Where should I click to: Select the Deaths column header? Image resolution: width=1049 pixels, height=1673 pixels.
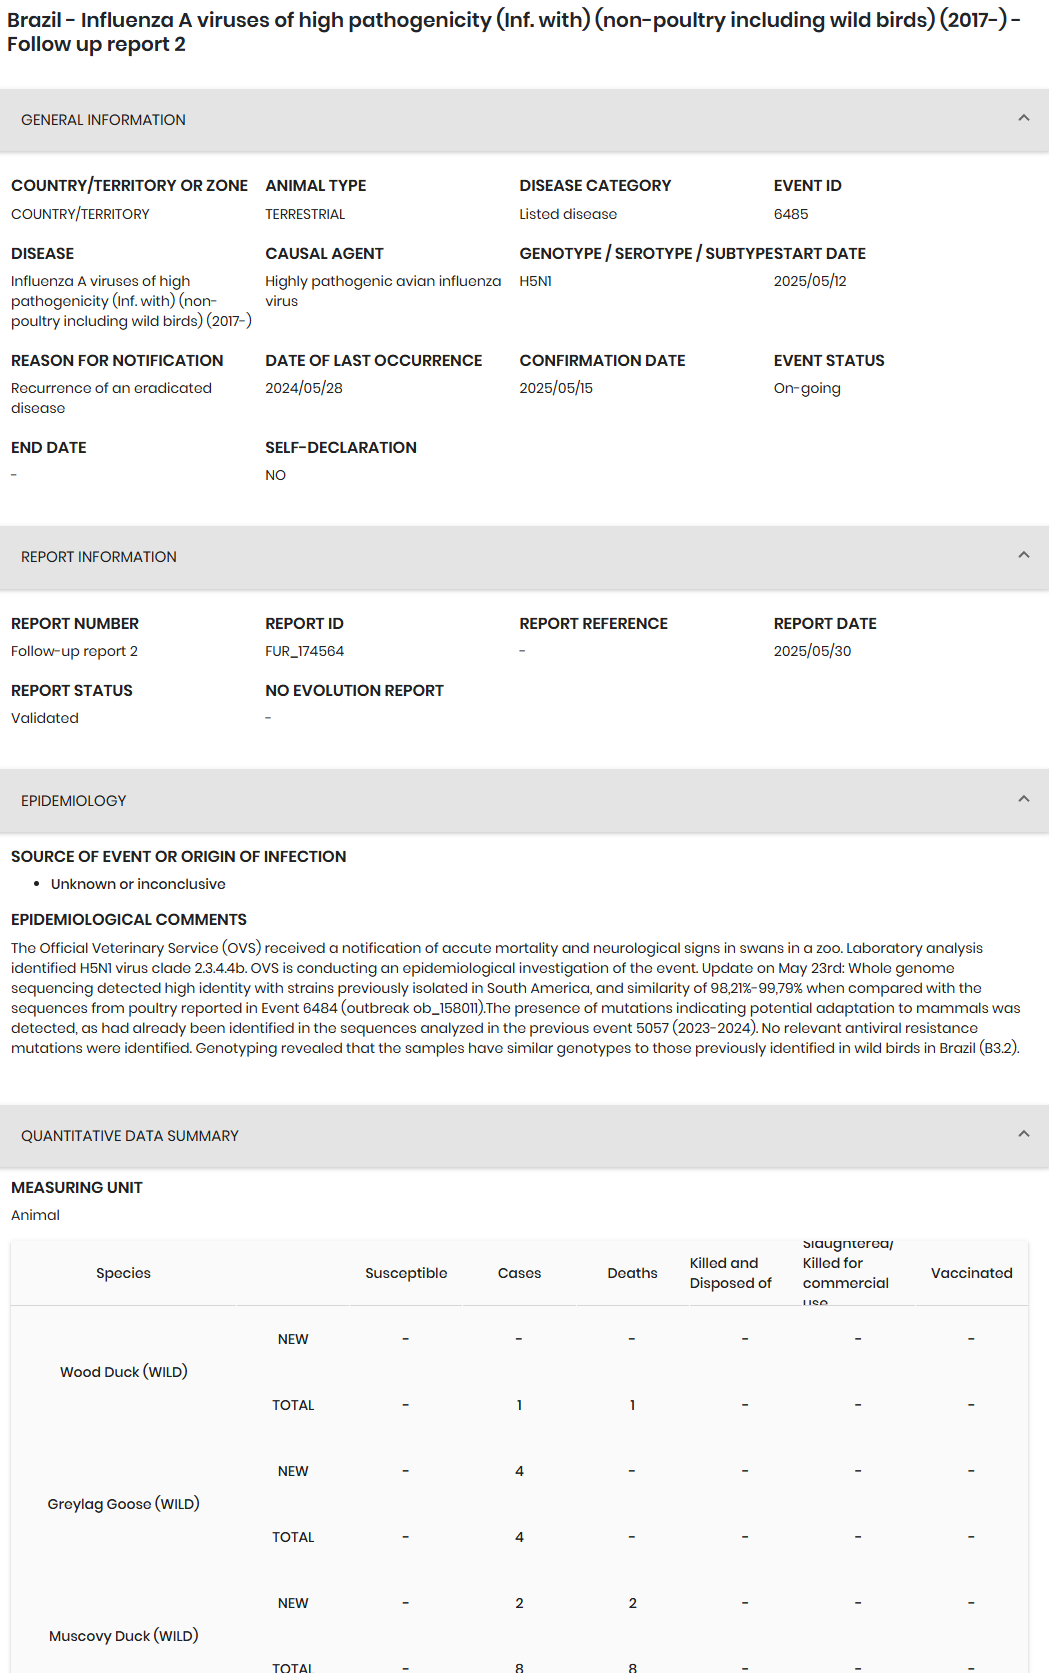(632, 1273)
